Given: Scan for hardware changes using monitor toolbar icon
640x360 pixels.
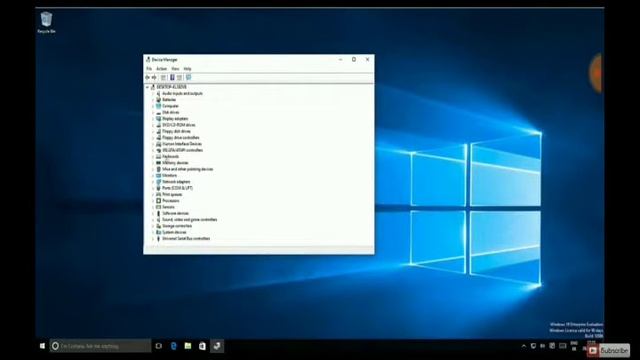Looking at the screenshot, I should [189, 78].
